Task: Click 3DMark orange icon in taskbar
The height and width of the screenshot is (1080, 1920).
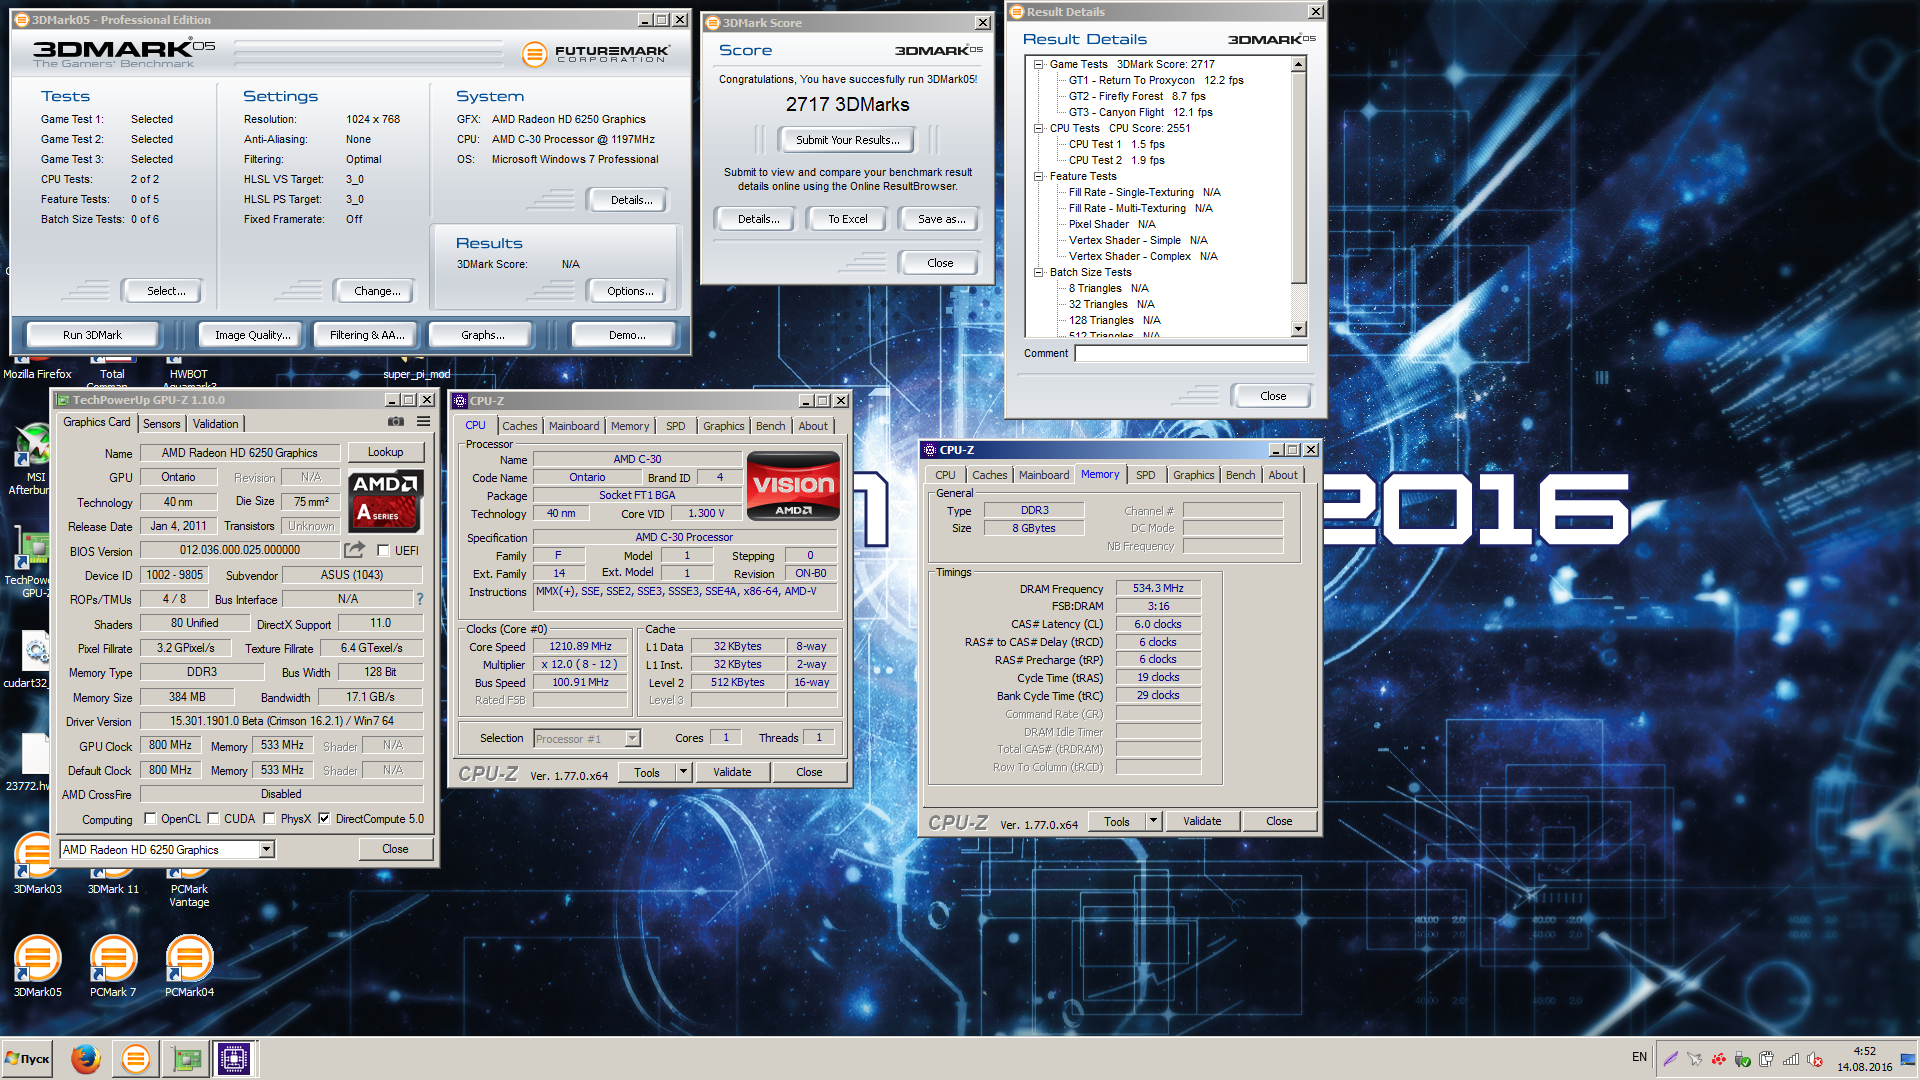Action: [x=135, y=1058]
